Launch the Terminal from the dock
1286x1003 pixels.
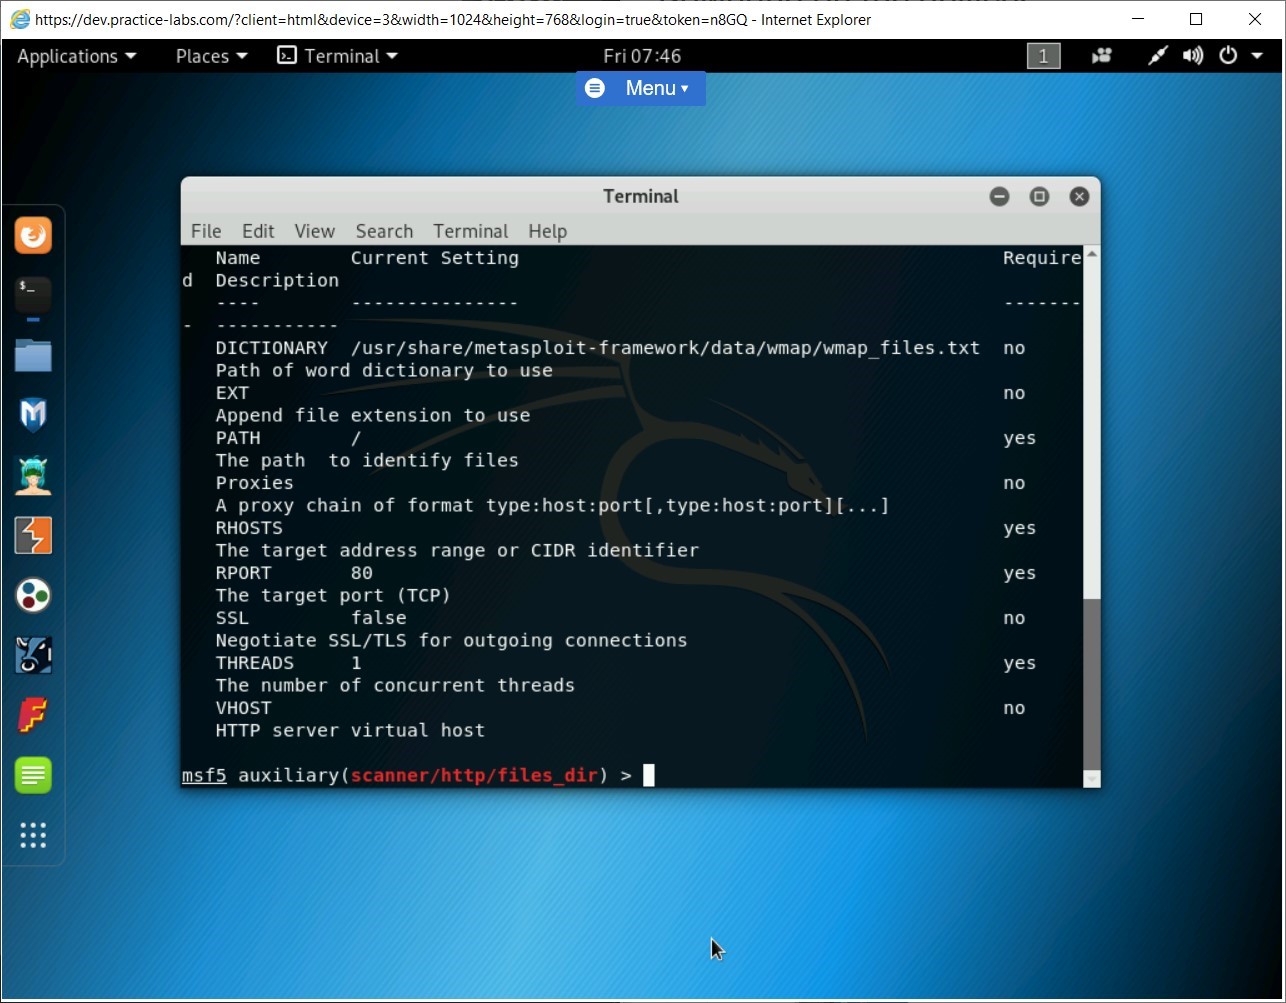[x=33, y=295]
